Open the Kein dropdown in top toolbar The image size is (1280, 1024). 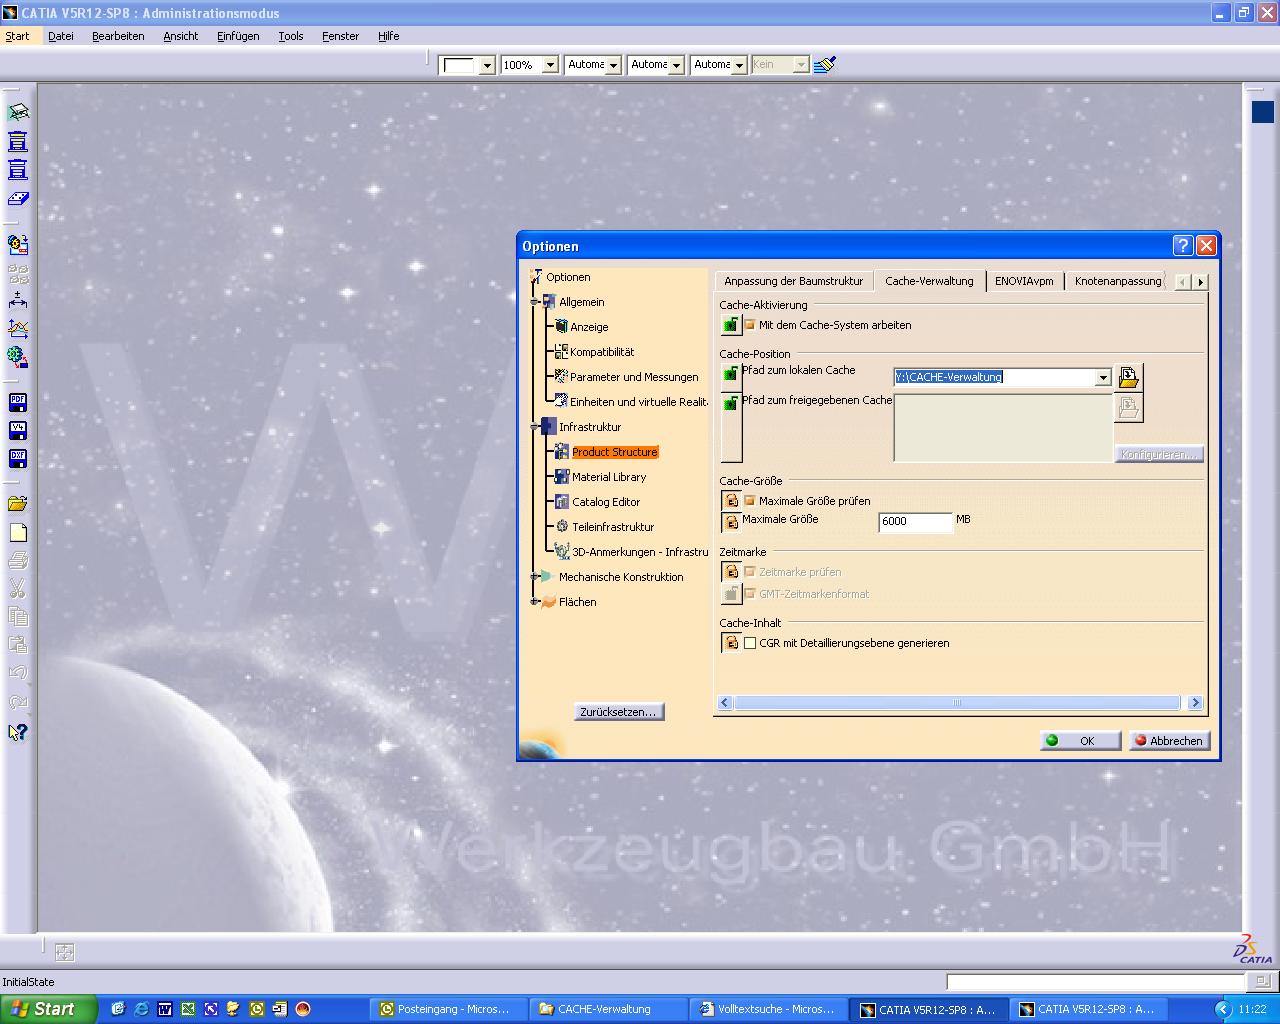pos(800,65)
